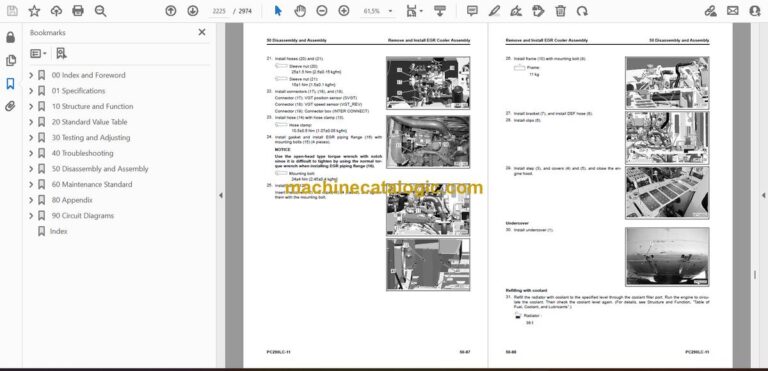Expand the 20 Standard Value Table bookmark
This screenshot has height=371, width=768.
(31, 122)
